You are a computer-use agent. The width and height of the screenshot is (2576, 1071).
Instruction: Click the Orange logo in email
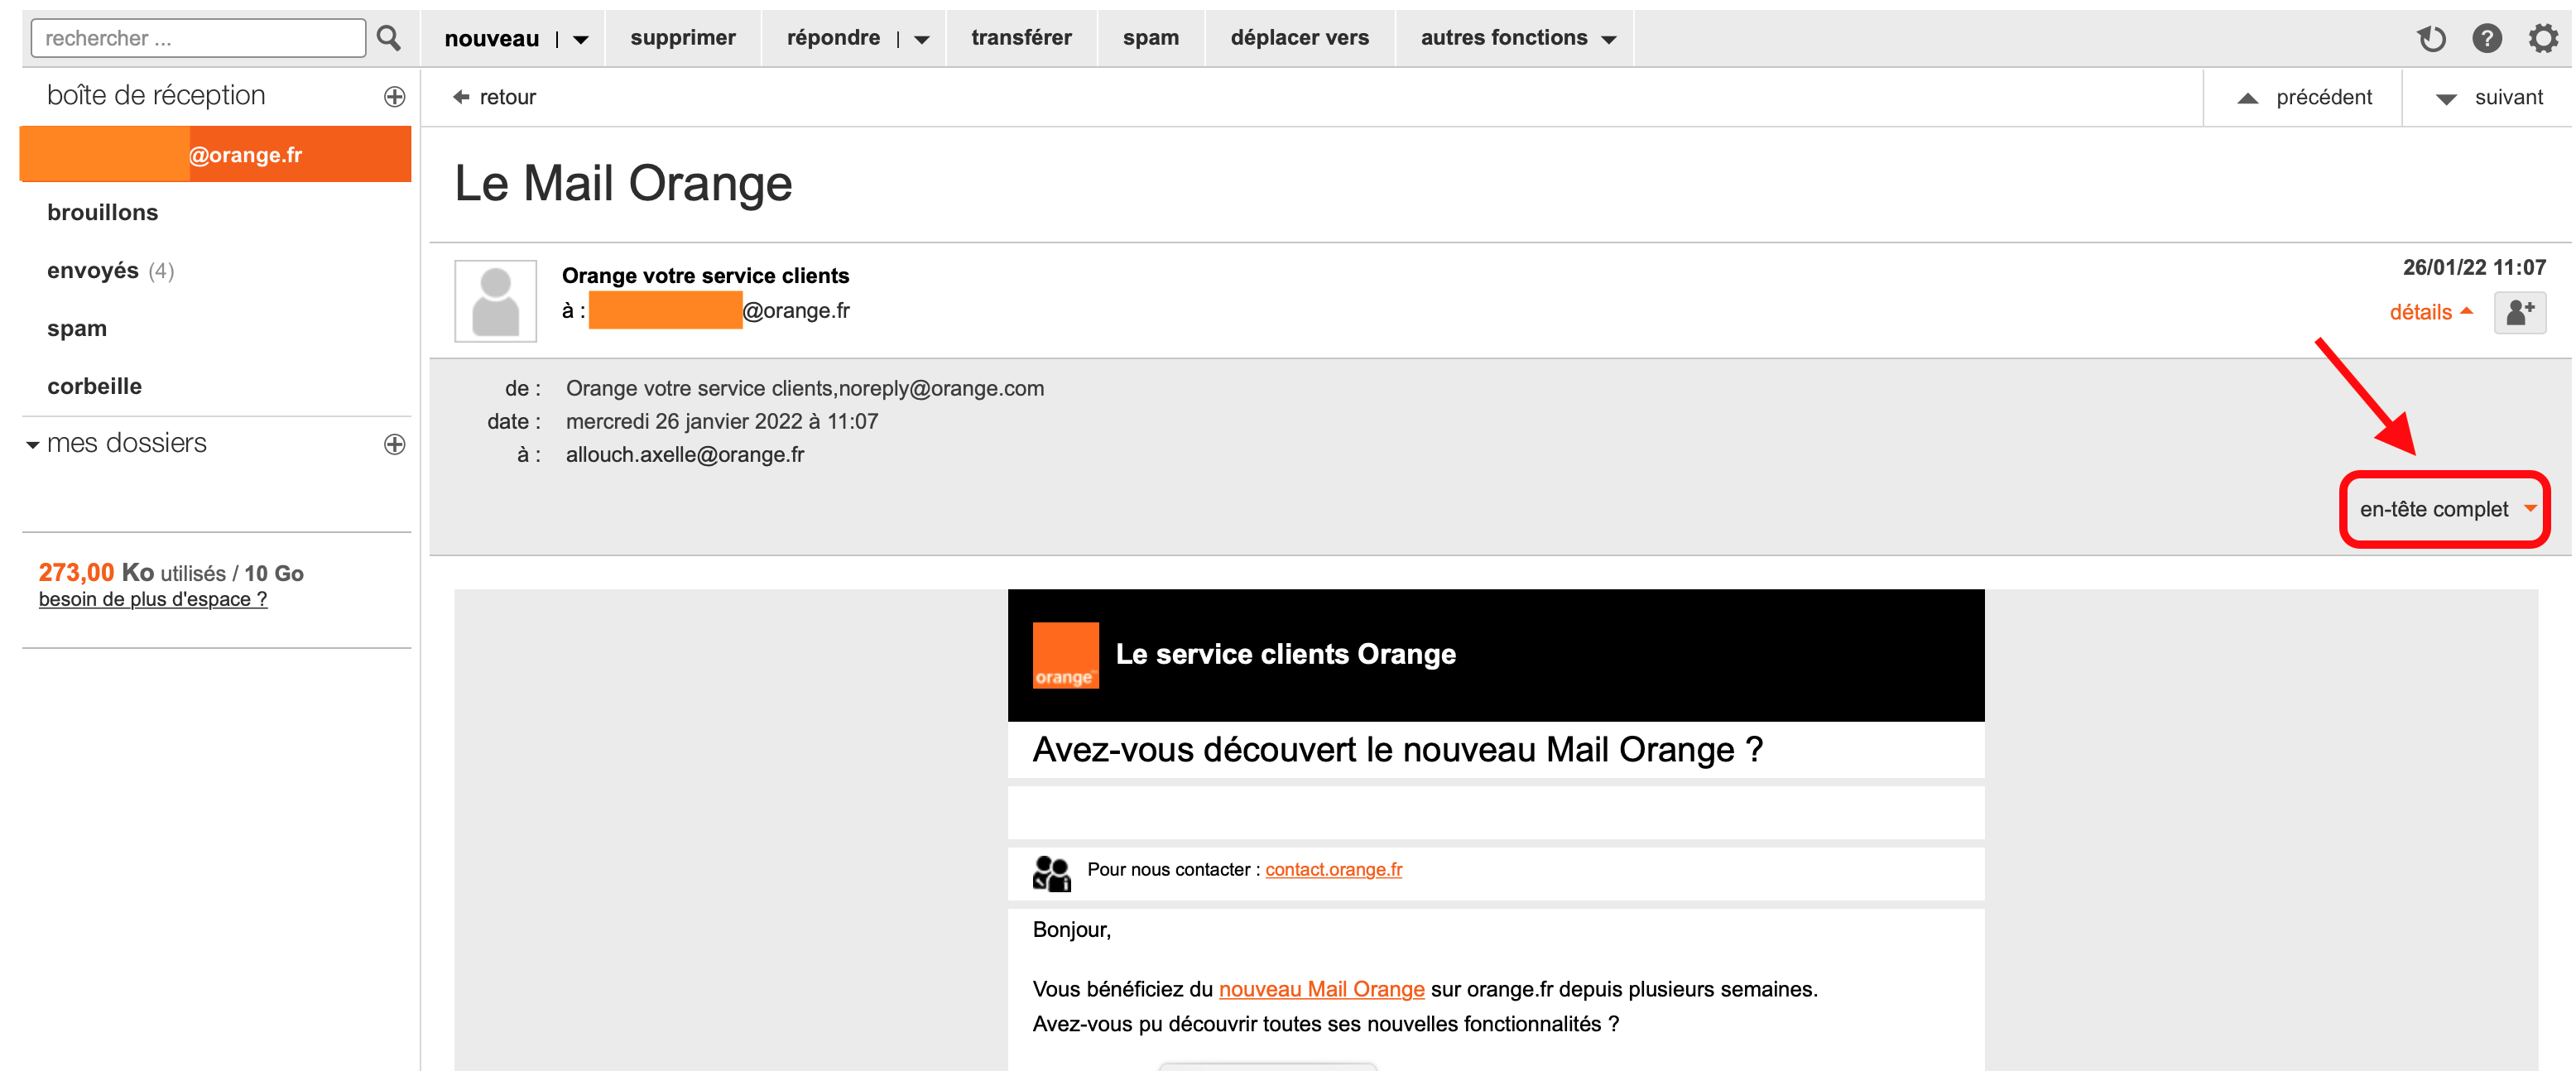1065,655
